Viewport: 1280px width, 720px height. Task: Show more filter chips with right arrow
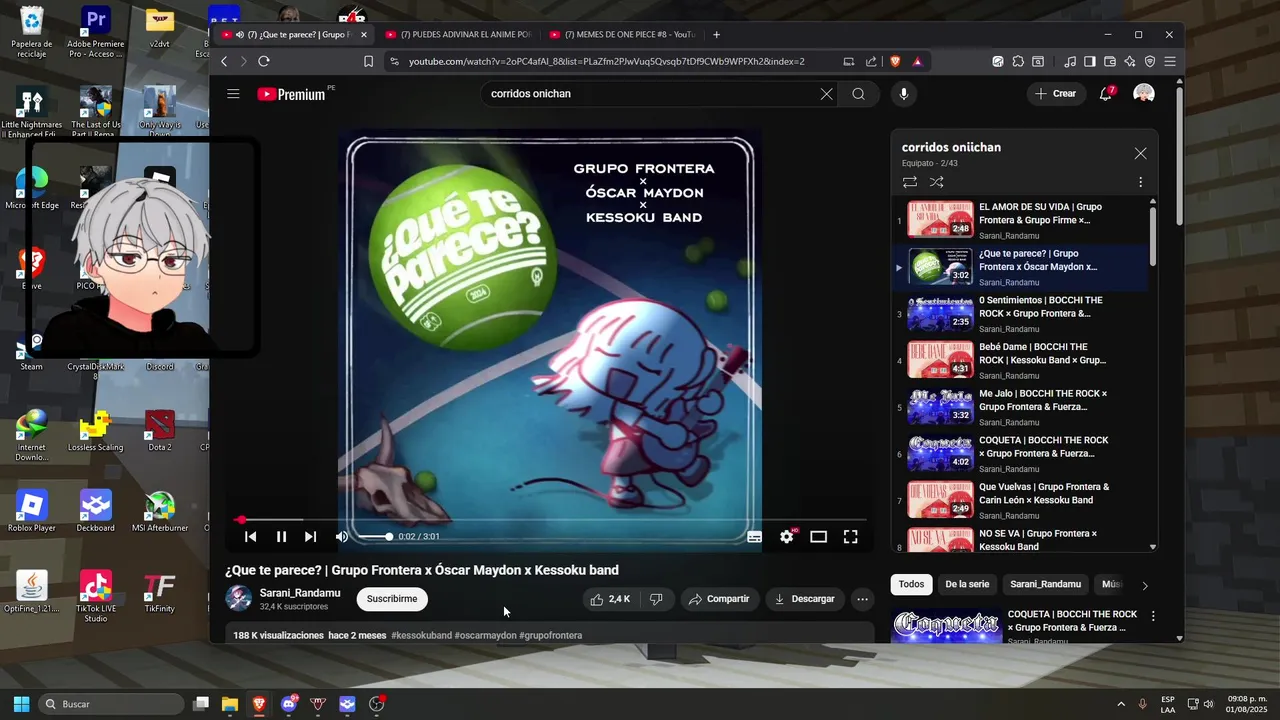point(1145,585)
